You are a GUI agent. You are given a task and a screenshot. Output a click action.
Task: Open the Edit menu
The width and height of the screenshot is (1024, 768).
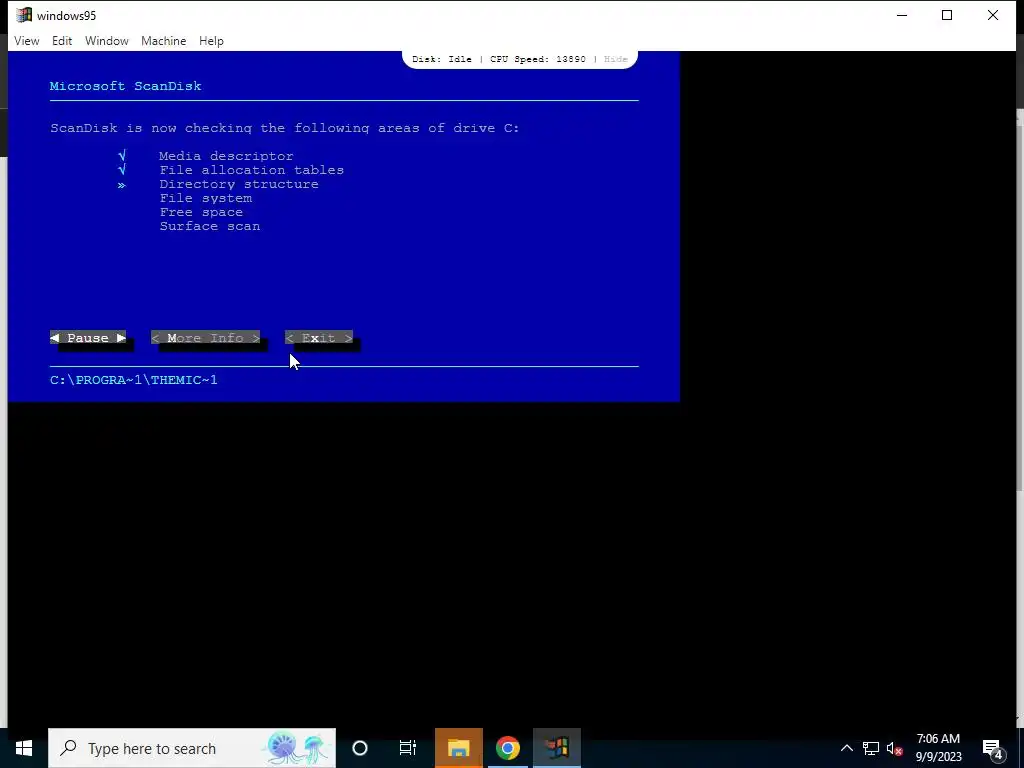point(62,40)
